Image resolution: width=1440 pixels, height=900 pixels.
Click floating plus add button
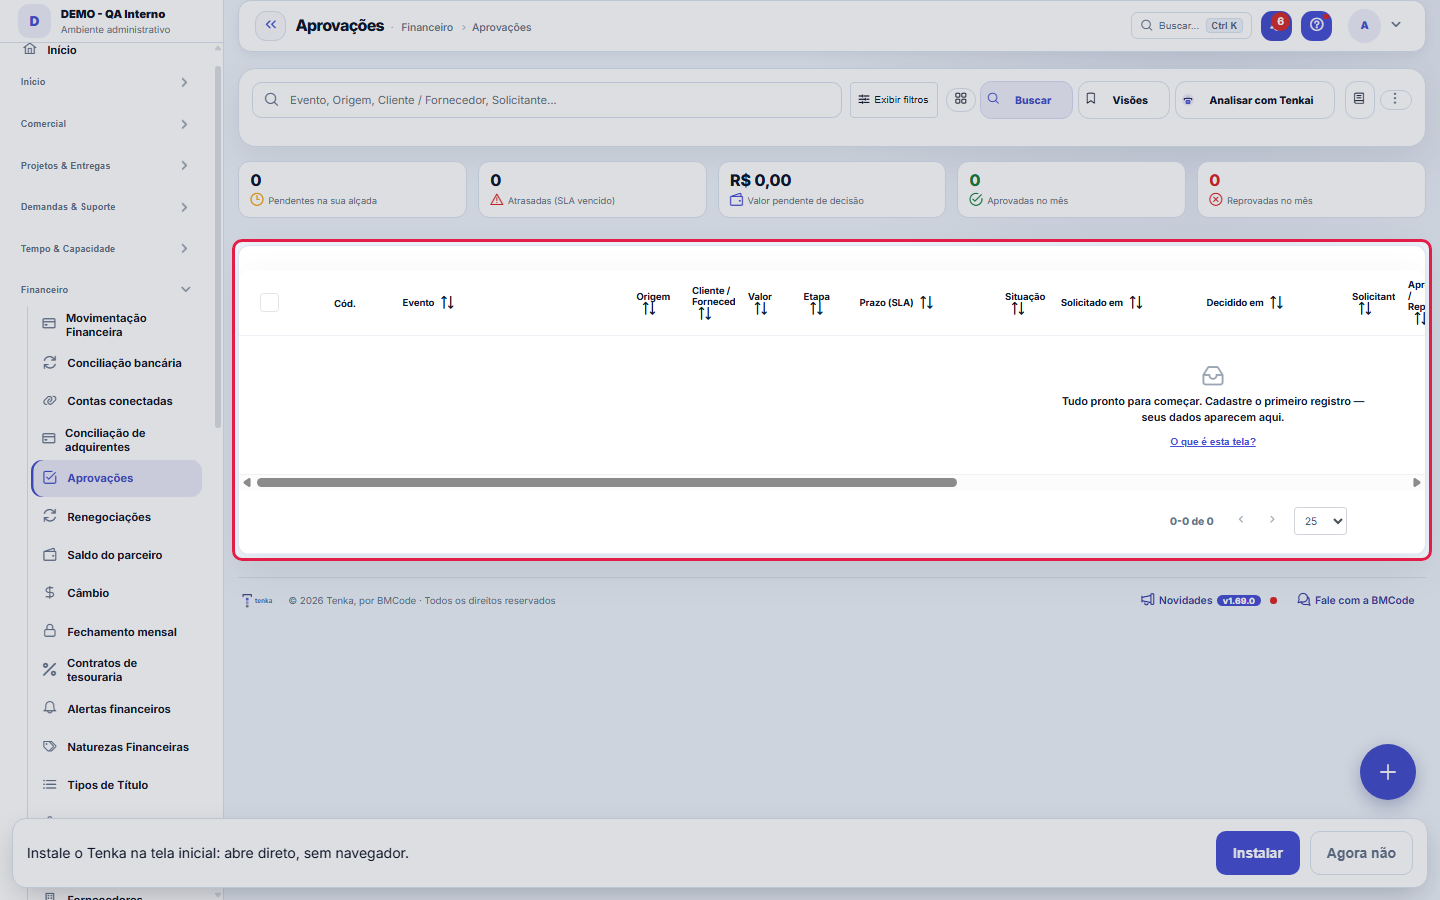(x=1388, y=772)
